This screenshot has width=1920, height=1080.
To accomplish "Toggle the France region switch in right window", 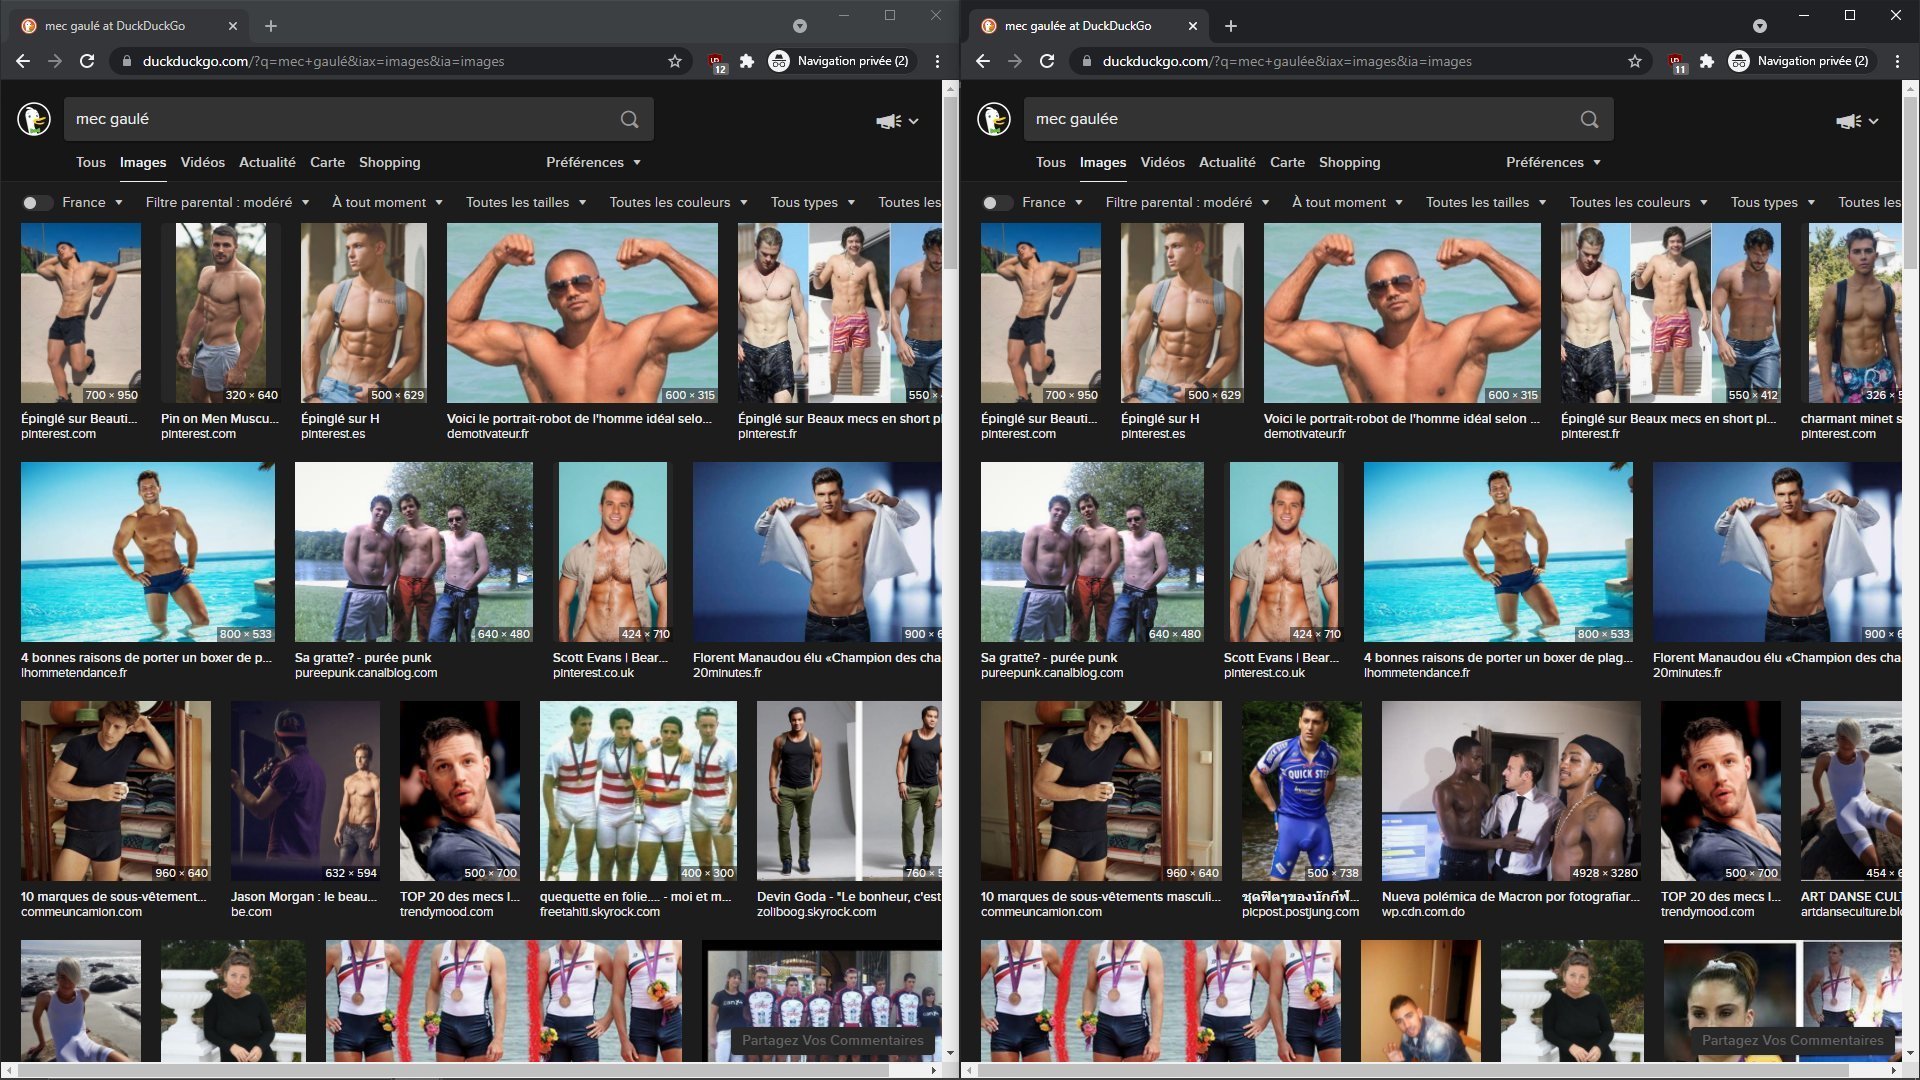I will click(x=997, y=203).
